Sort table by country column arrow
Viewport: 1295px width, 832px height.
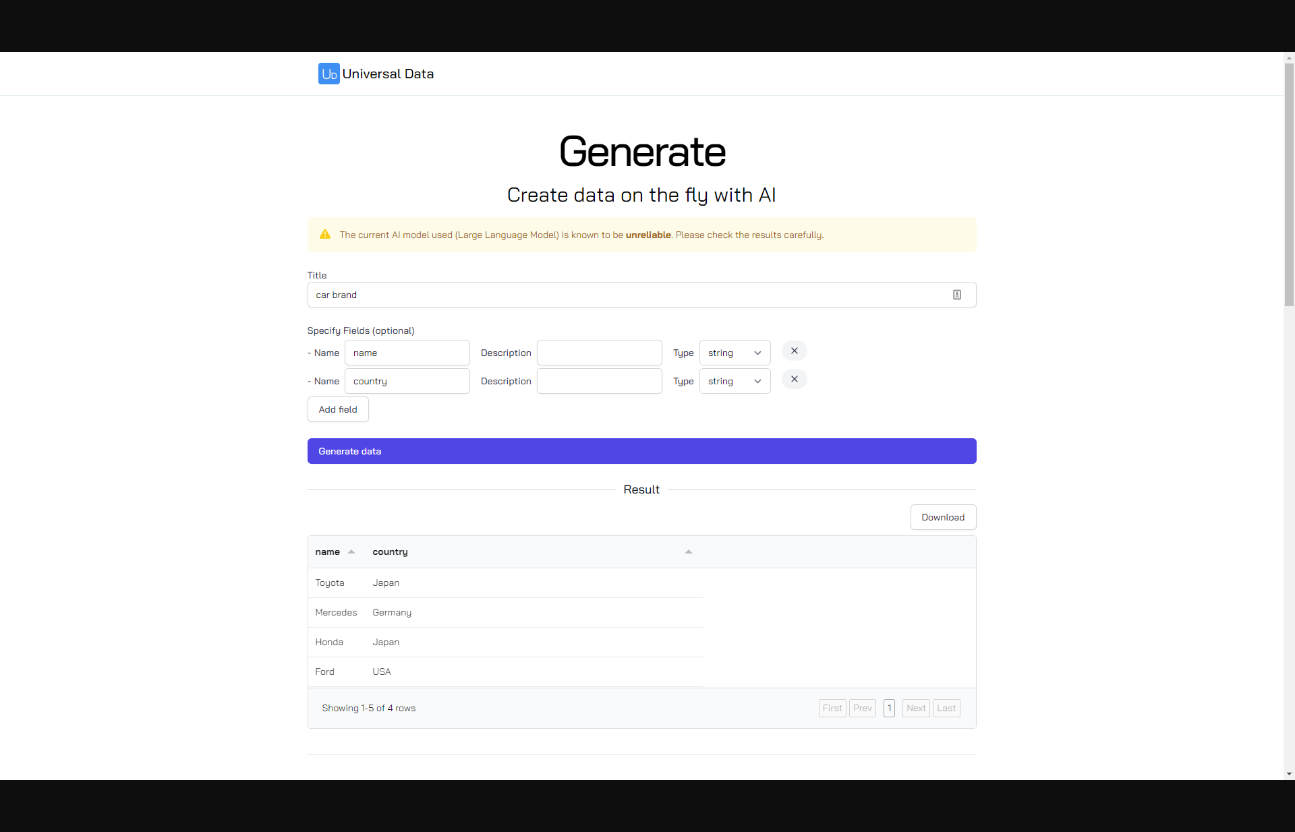point(688,552)
